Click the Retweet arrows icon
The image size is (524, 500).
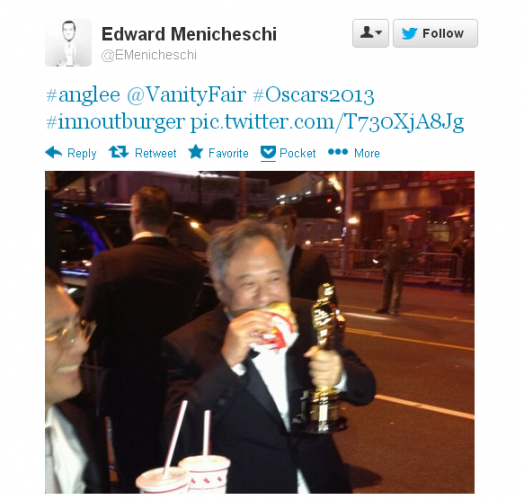click(118, 152)
